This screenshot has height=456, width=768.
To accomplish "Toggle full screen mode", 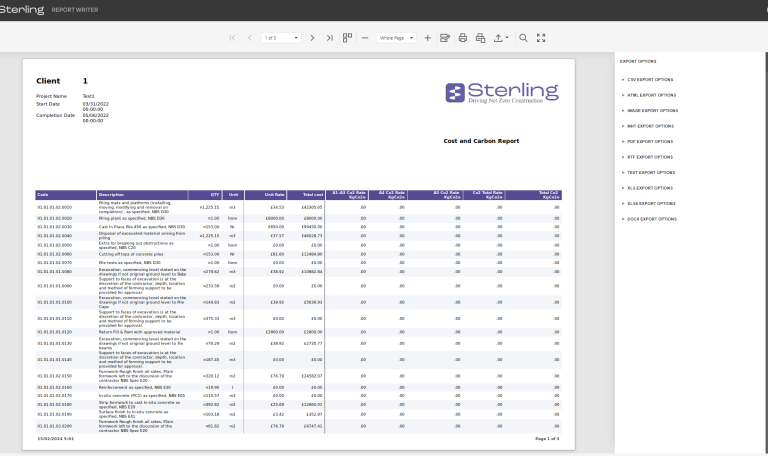I will 541,38.
